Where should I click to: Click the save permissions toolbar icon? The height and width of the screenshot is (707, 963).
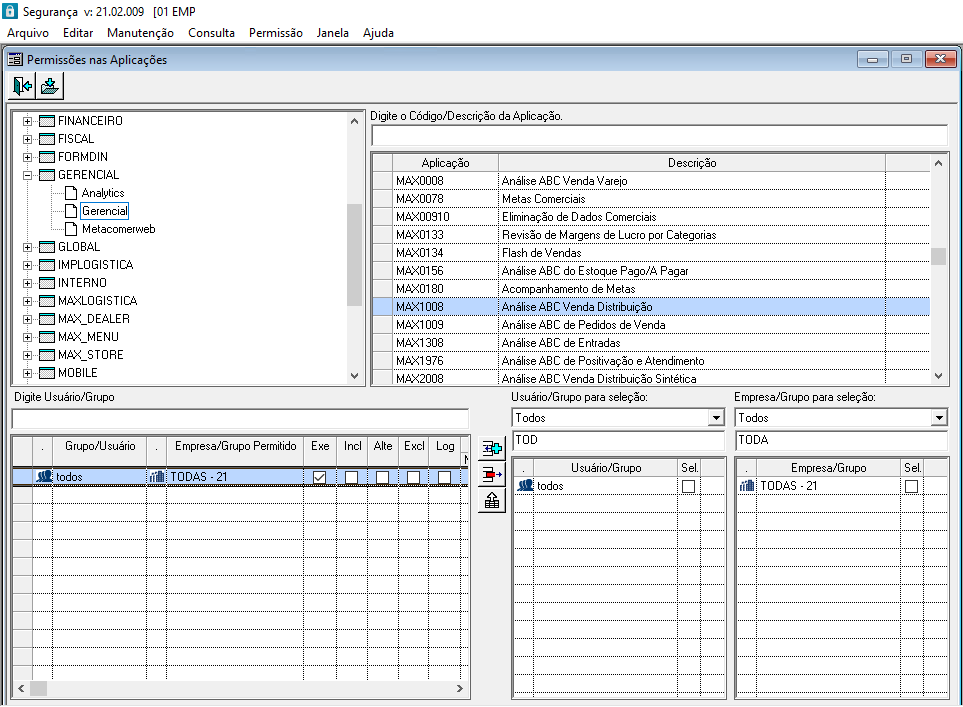(x=50, y=86)
